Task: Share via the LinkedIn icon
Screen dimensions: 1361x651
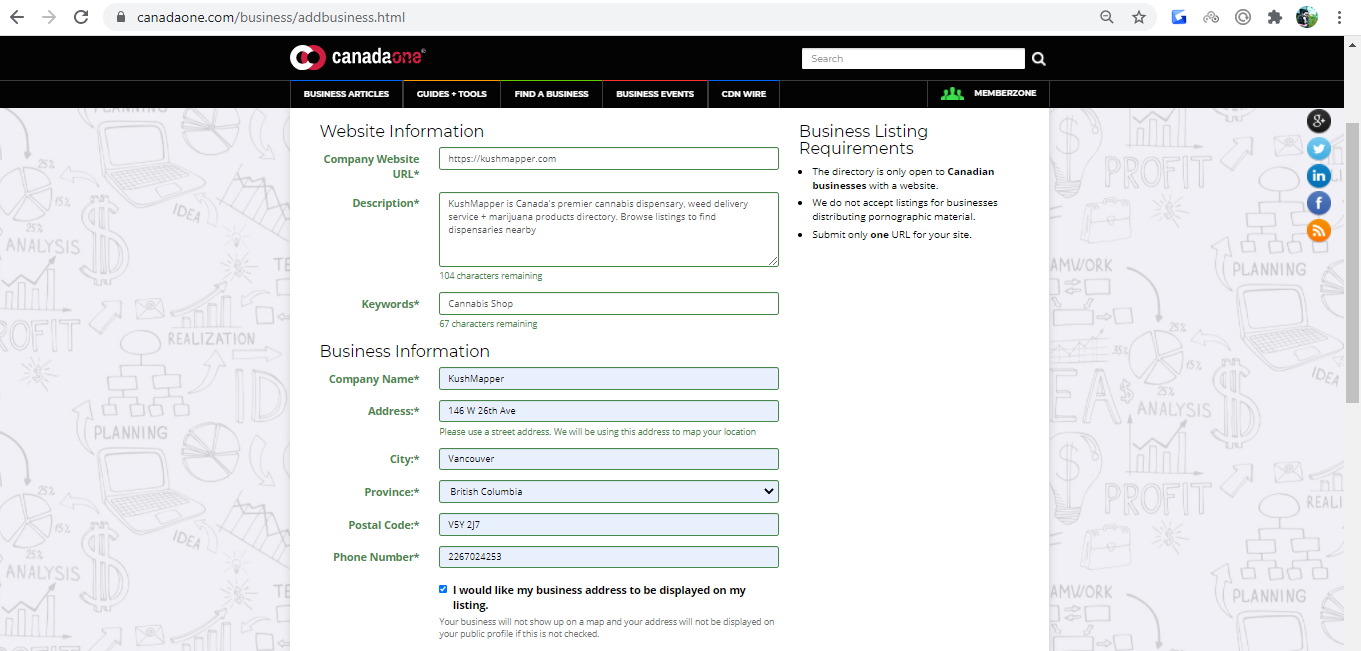Action: pyautogui.click(x=1319, y=176)
